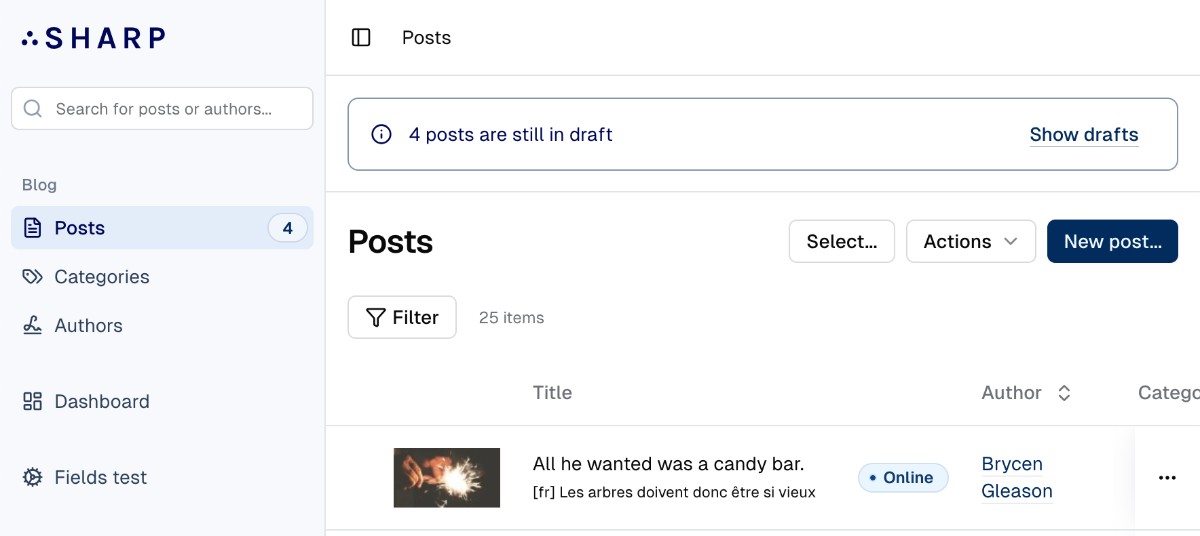
Task: Click the Fields test gear icon
Action: [33, 478]
